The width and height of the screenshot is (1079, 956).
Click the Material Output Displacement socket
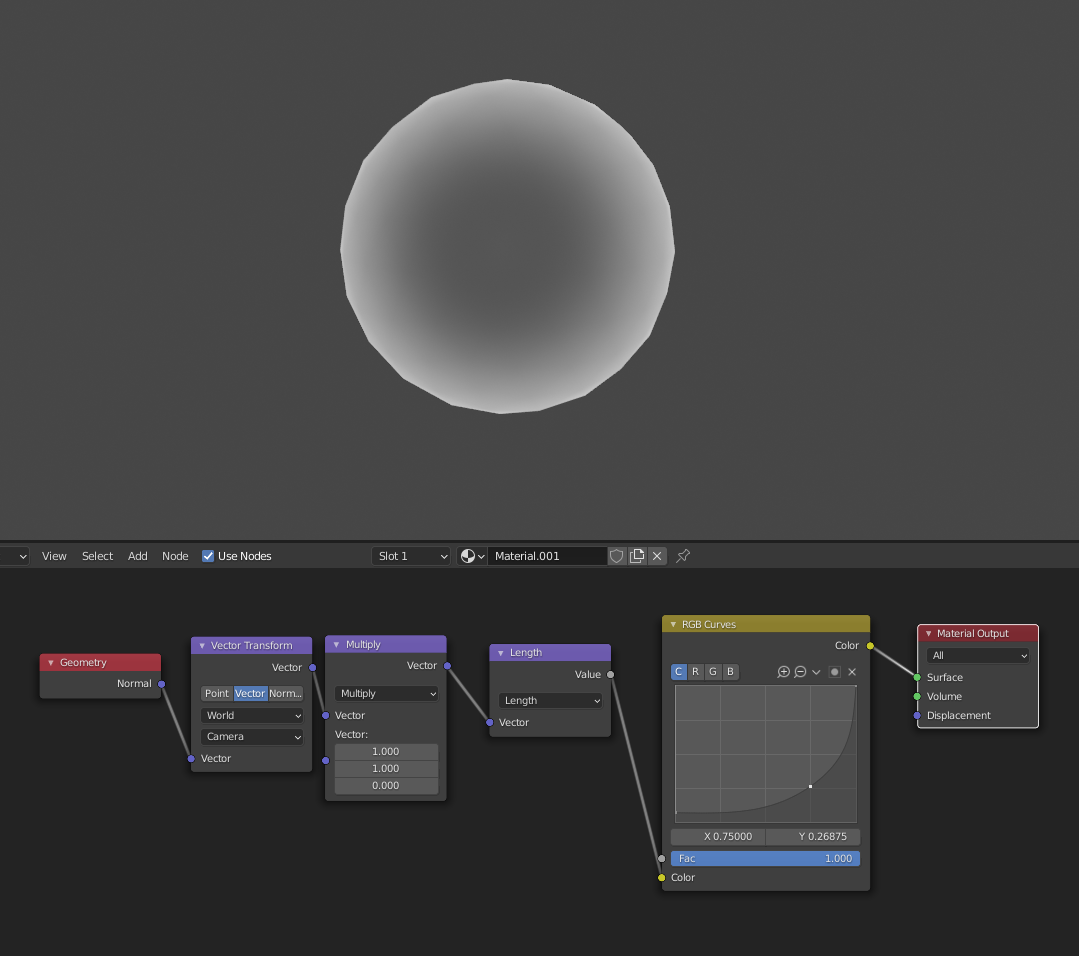tap(917, 716)
